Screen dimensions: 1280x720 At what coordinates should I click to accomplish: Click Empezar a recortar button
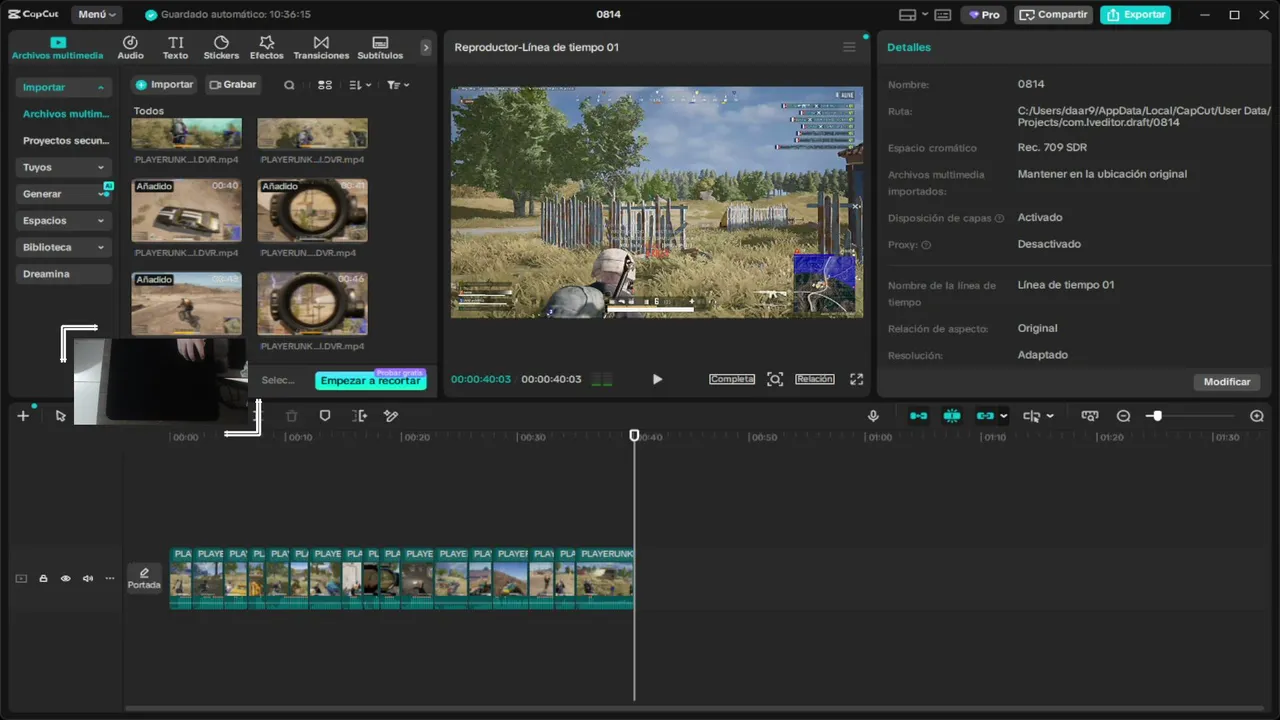click(x=371, y=381)
